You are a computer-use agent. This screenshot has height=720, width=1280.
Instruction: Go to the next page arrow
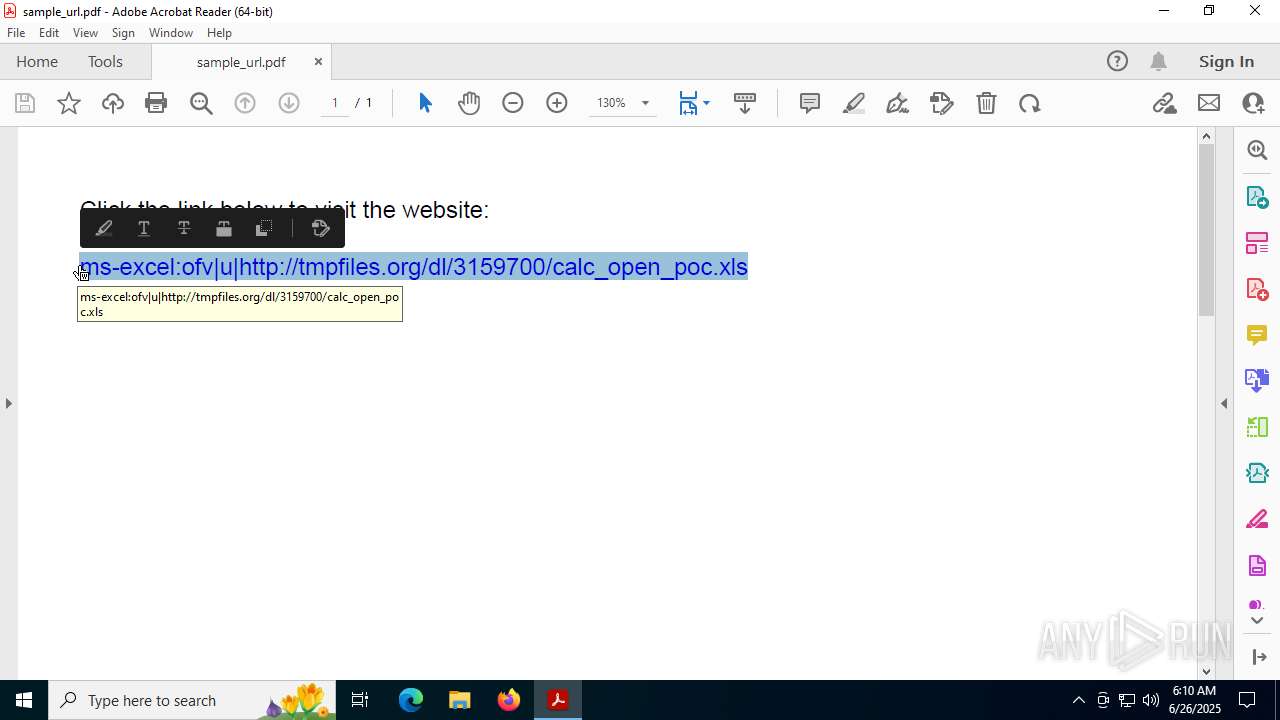point(289,103)
